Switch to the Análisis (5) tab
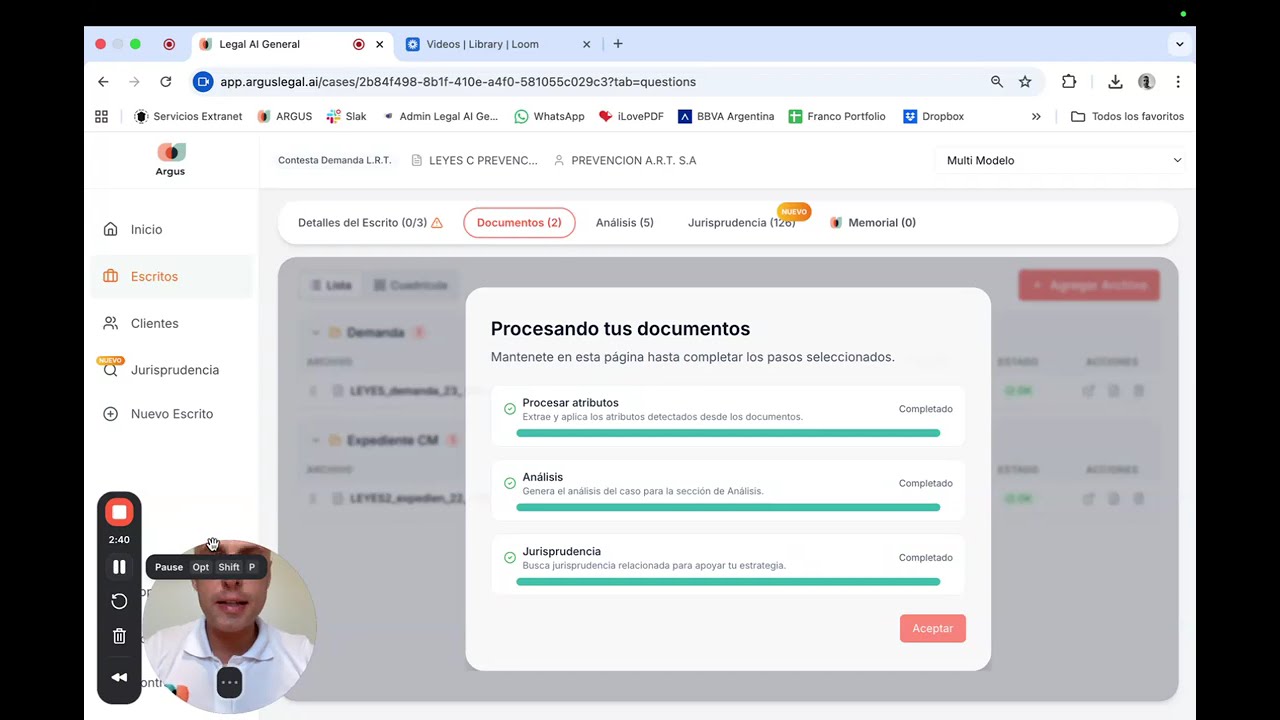 point(625,223)
